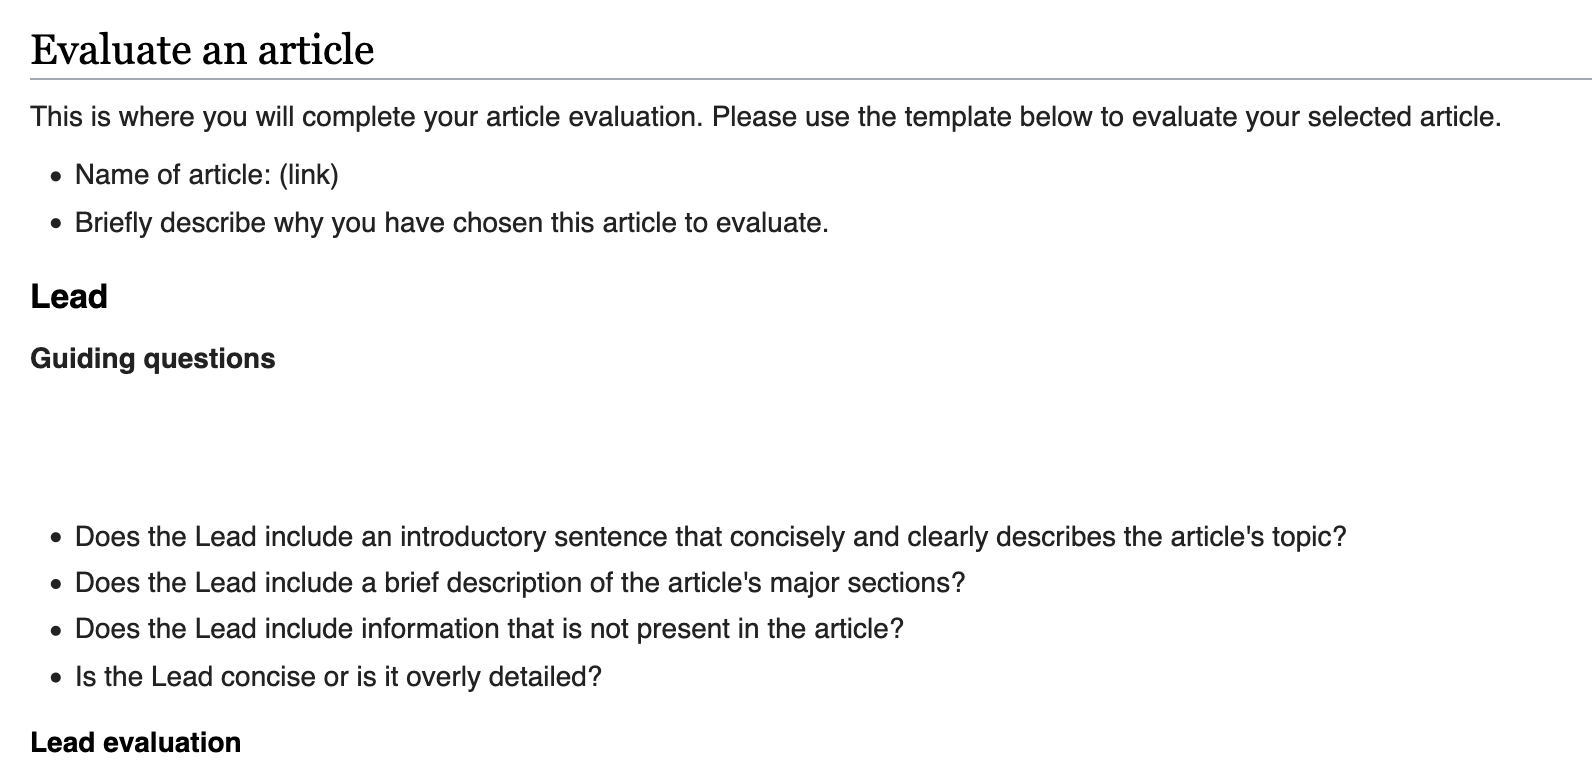The image size is (1592, 782).
Task: Click the 'Guiding questions' subheading
Action: point(153,359)
